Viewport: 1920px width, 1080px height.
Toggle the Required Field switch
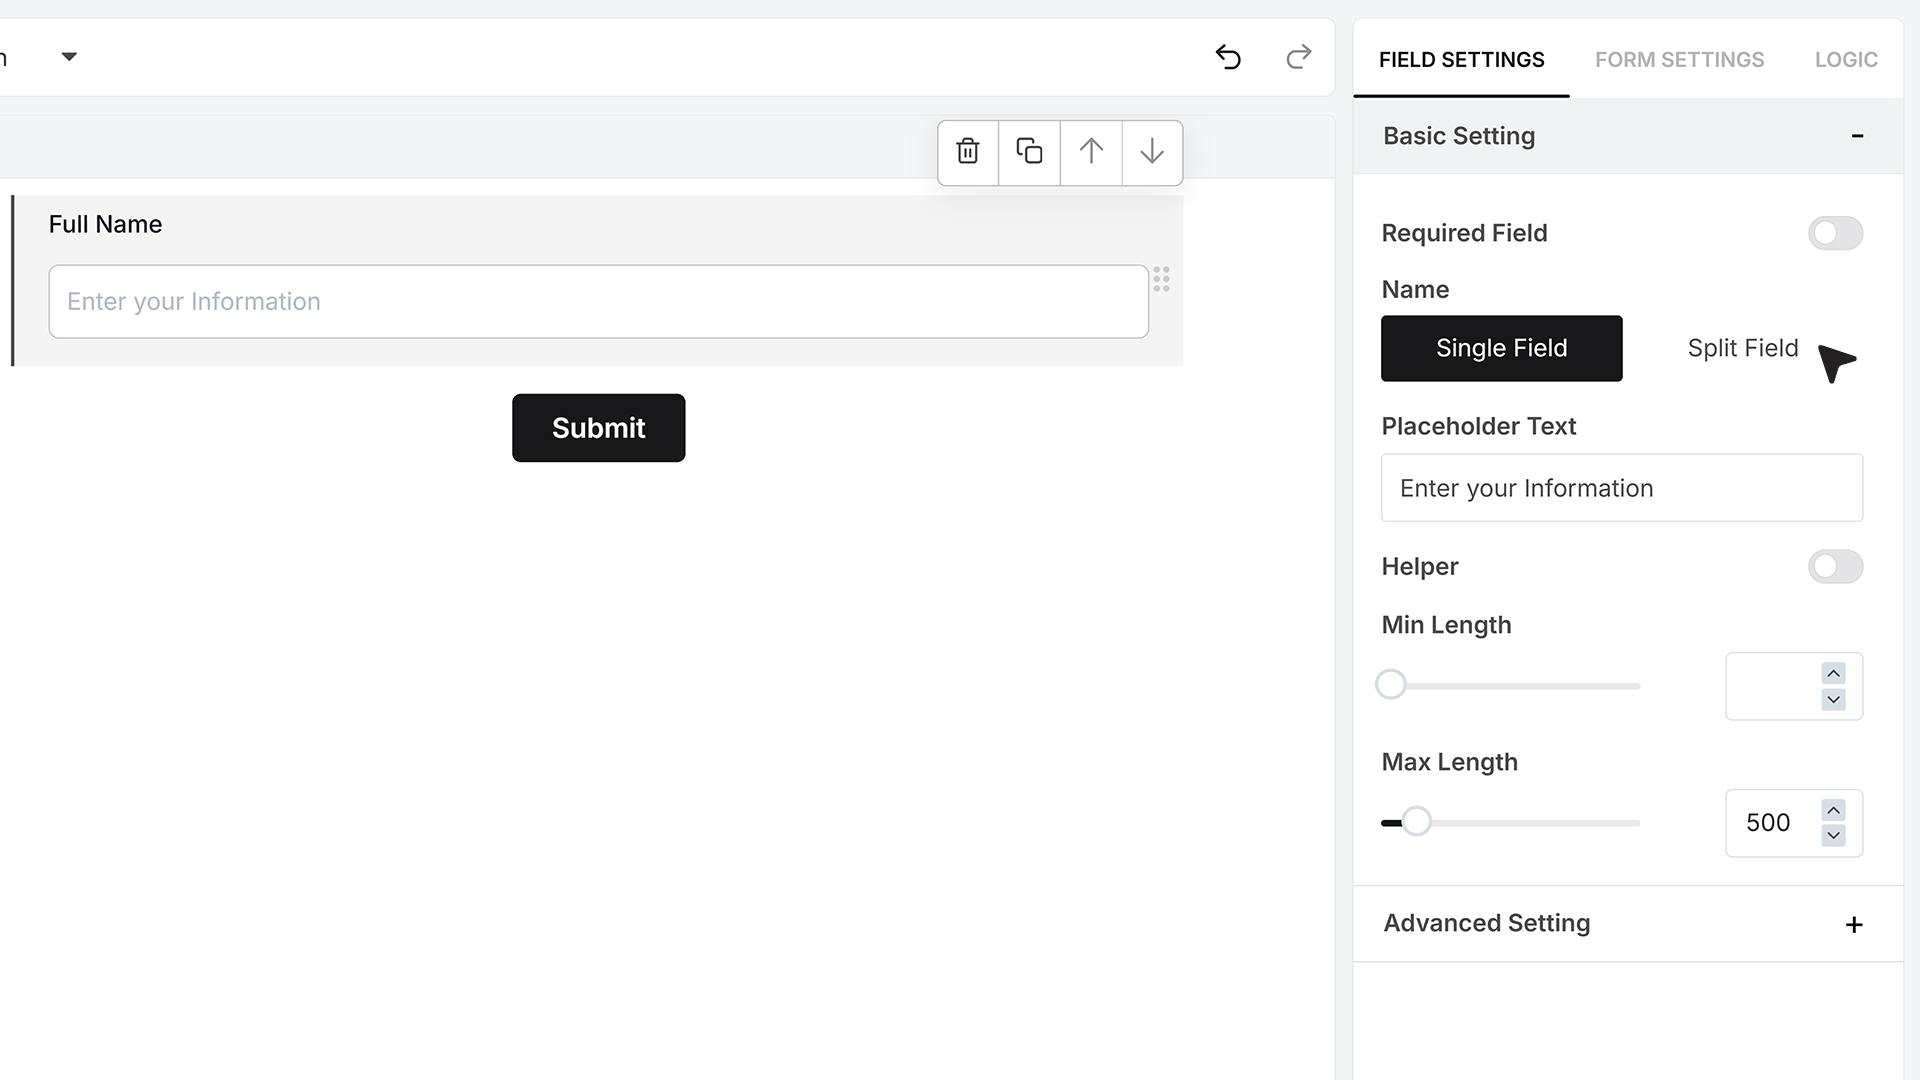[1835, 233]
